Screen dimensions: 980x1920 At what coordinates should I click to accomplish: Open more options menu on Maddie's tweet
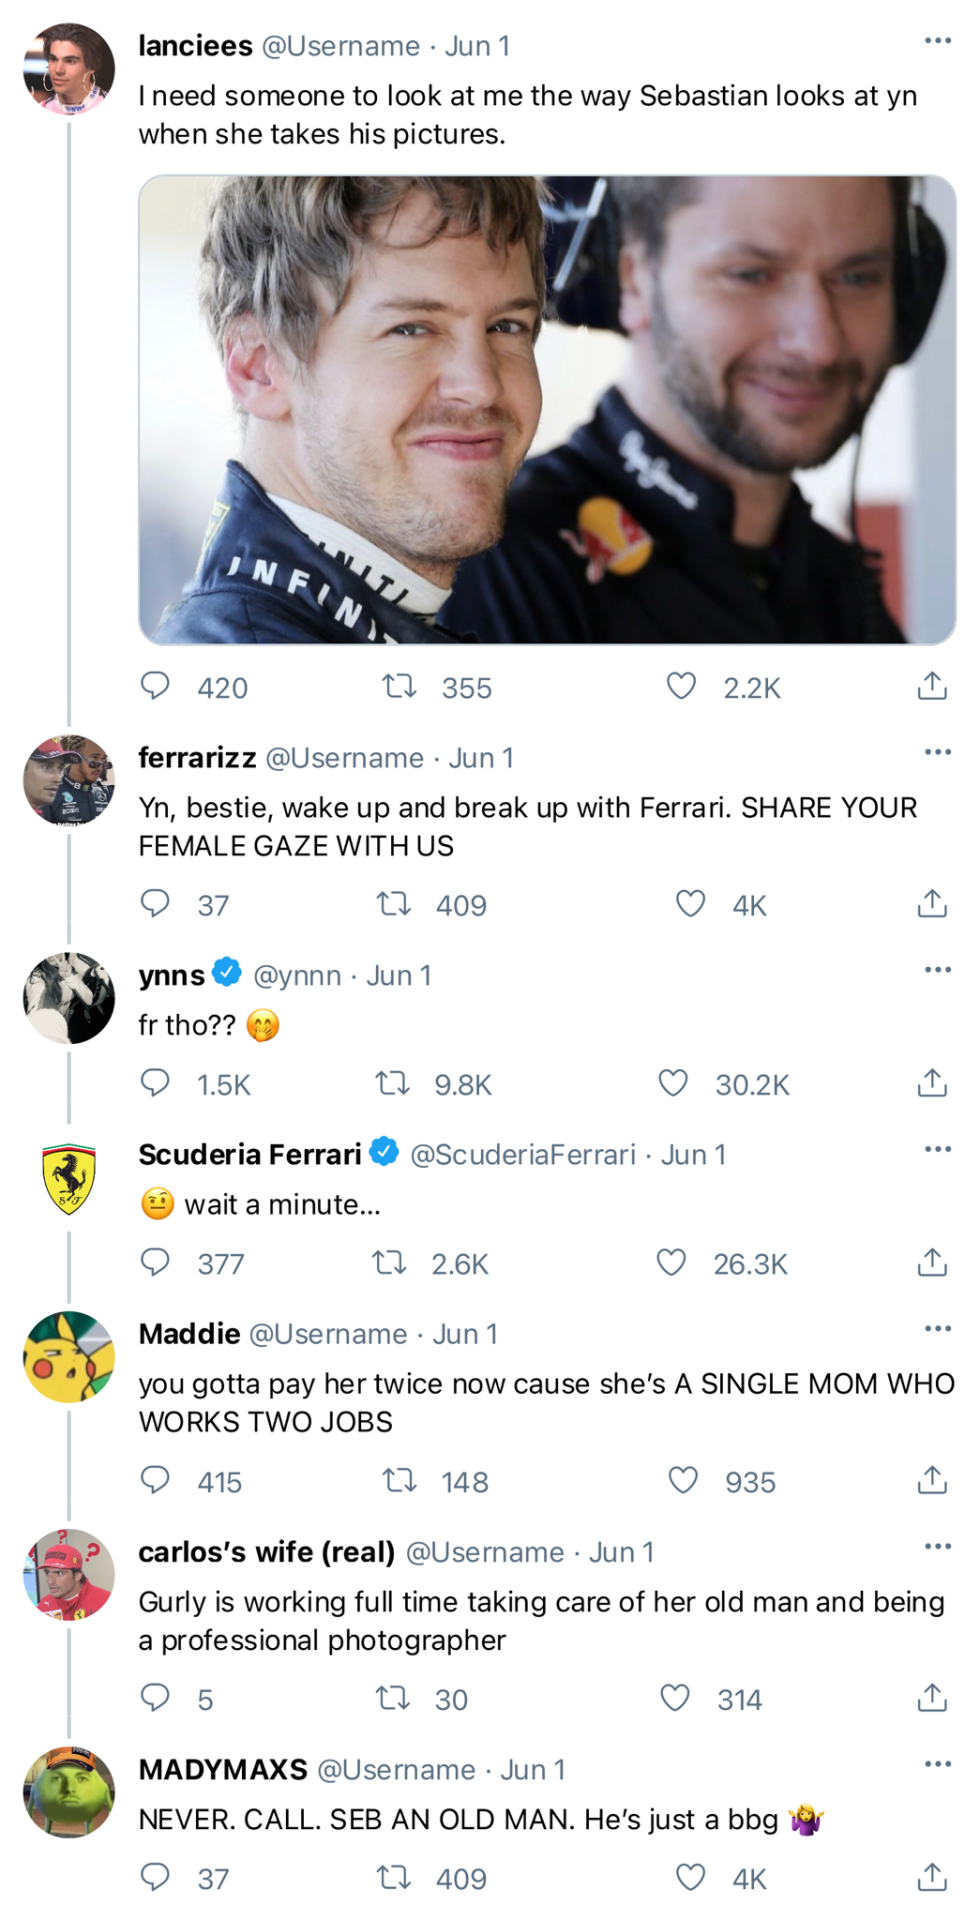point(938,1328)
